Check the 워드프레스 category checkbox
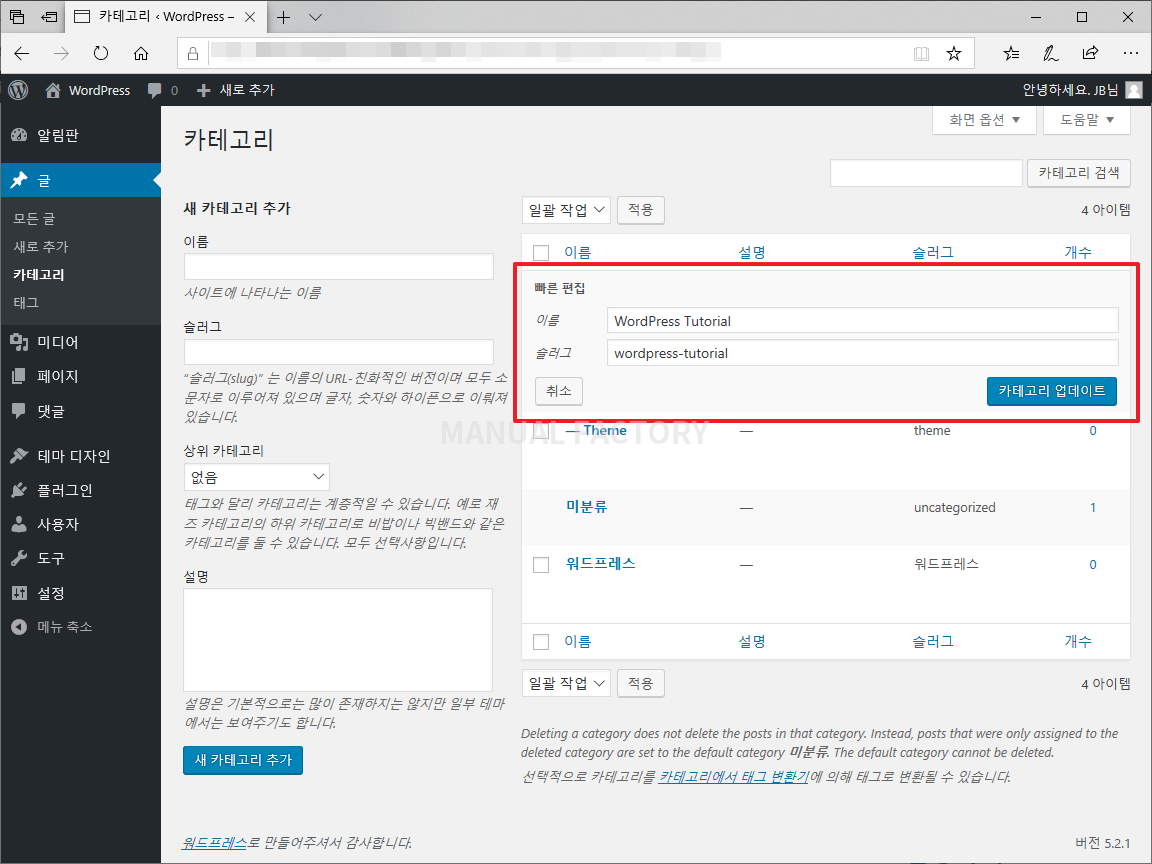This screenshot has height=864, width=1152. tap(541, 564)
